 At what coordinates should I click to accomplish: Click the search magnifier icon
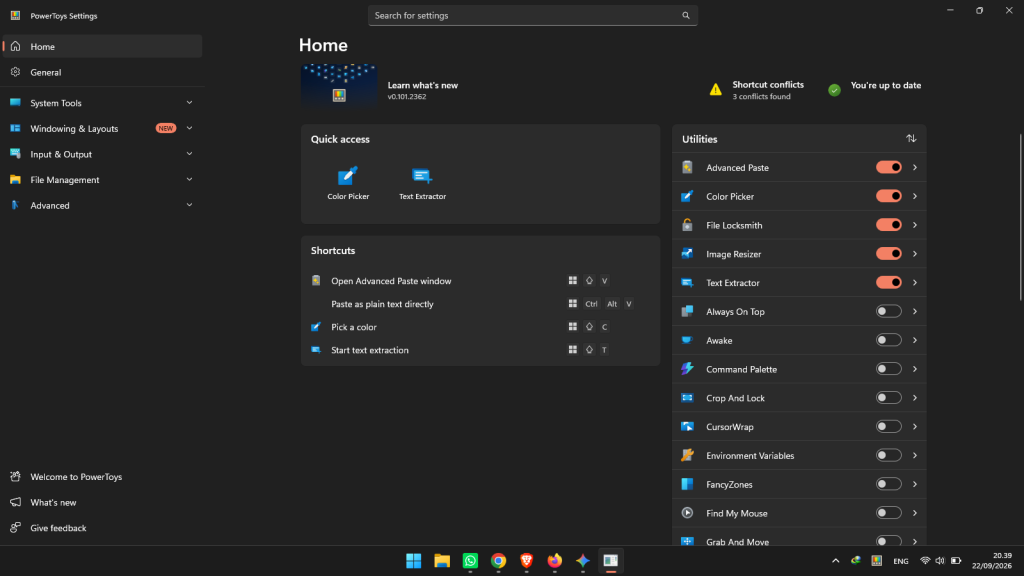pyautogui.click(x=685, y=16)
